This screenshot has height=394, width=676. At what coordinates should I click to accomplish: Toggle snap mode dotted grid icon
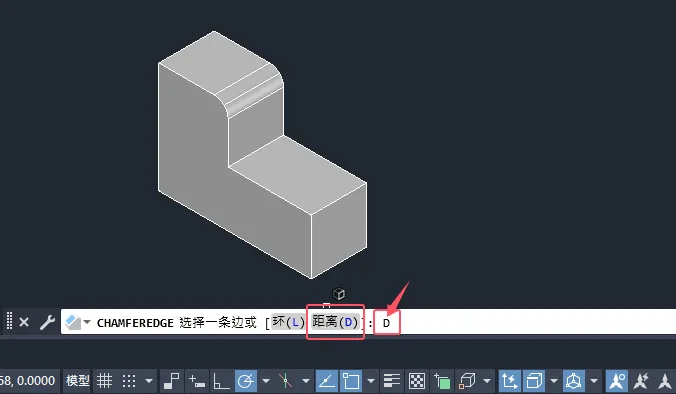coord(129,381)
